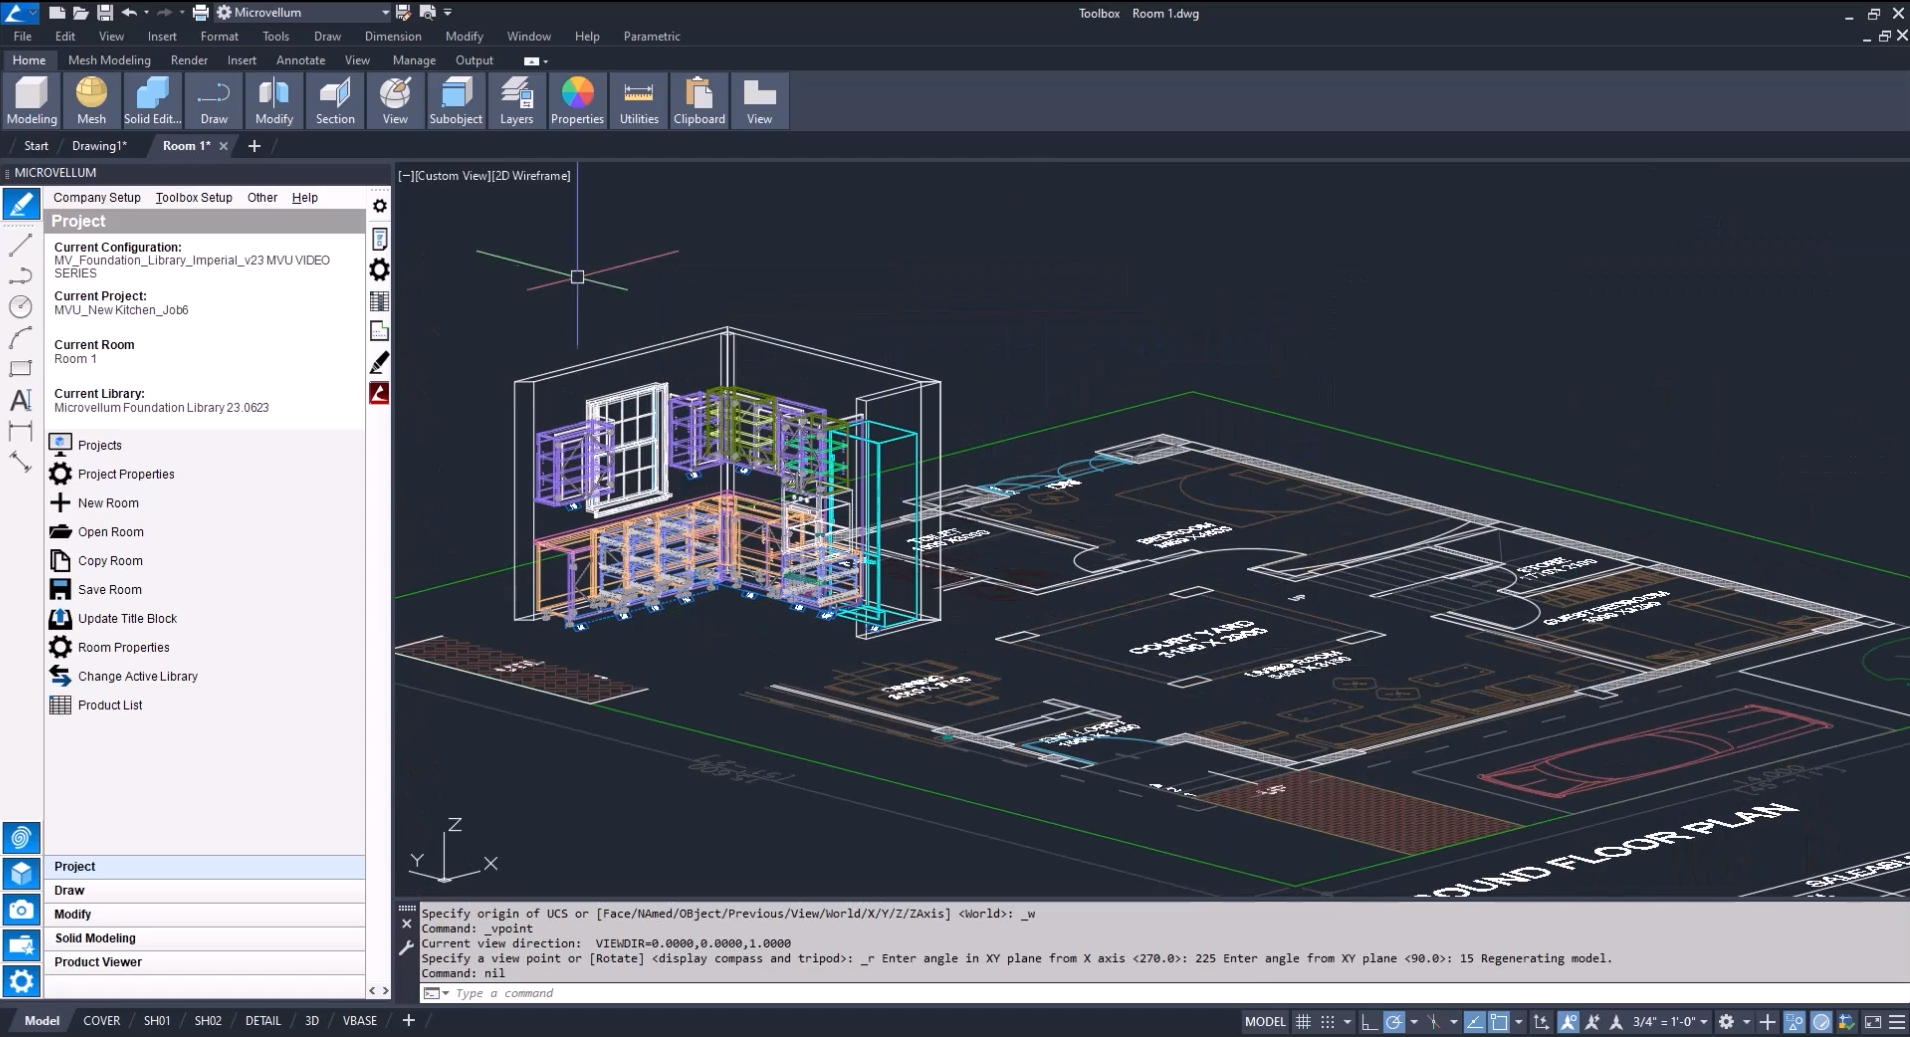1910x1037 pixels.
Task: Select the Utilities icon in the ribbon
Action: pyautogui.click(x=638, y=100)
